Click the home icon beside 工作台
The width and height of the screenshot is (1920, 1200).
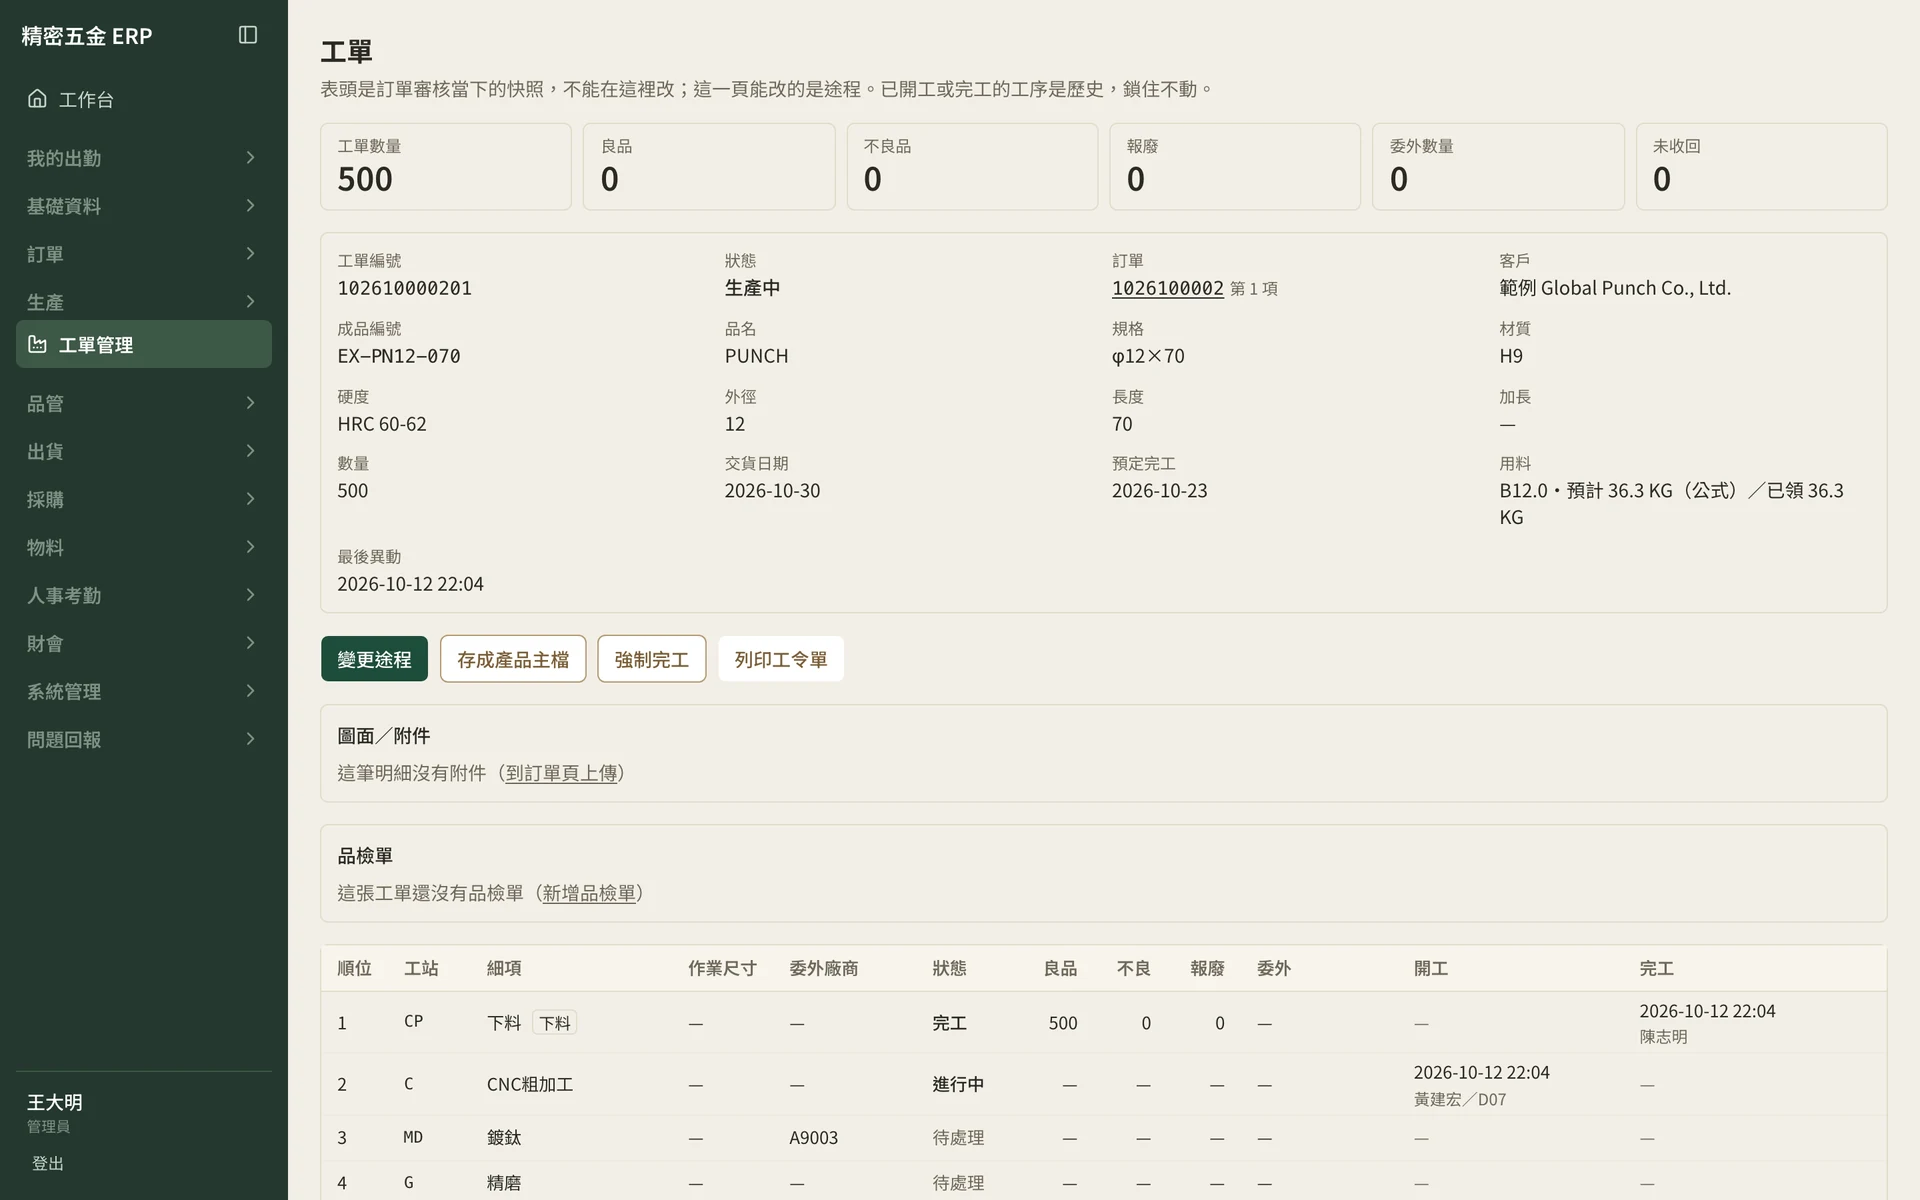point(37,98)
